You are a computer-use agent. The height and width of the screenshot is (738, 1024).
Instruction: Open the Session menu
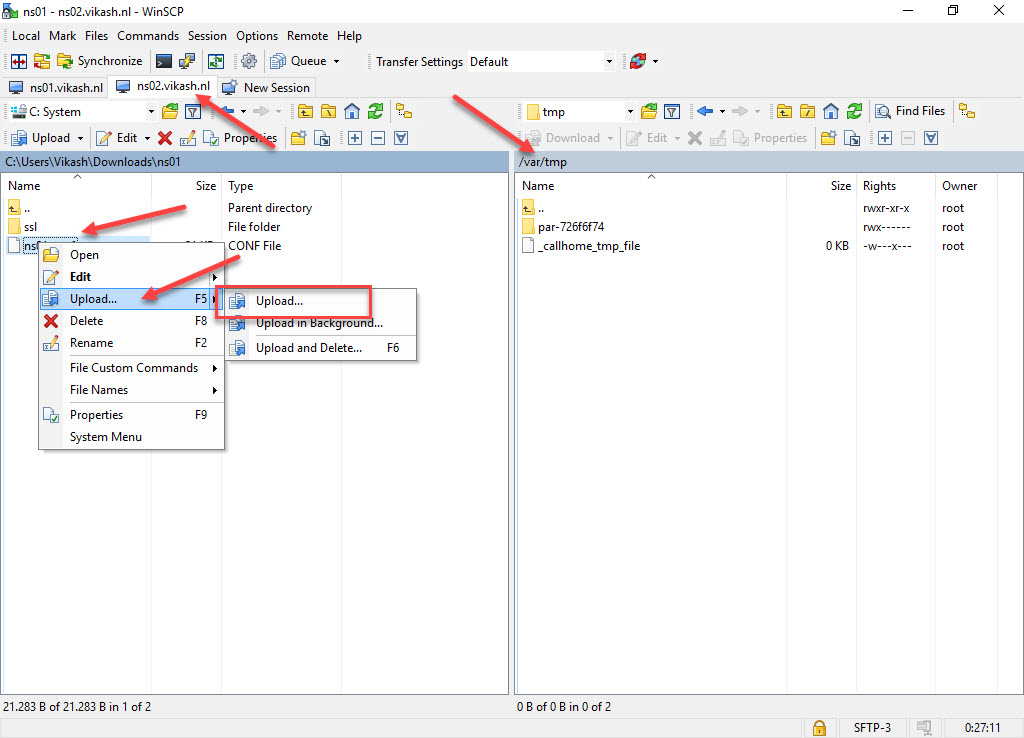[207, 36]
